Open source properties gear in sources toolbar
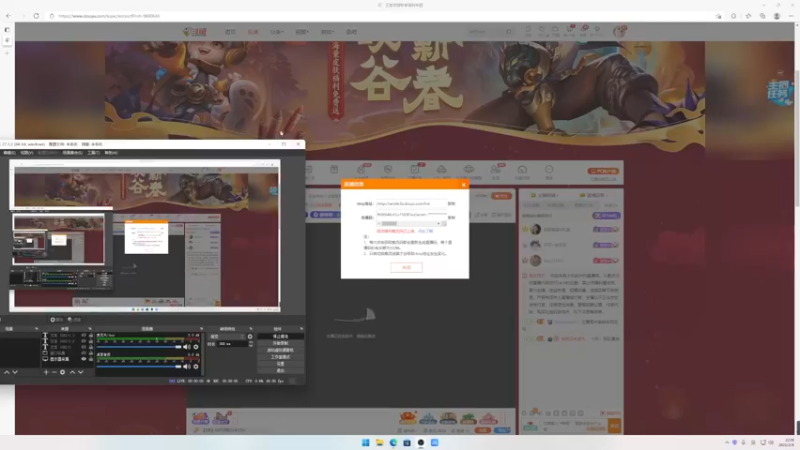 point(62,372)
